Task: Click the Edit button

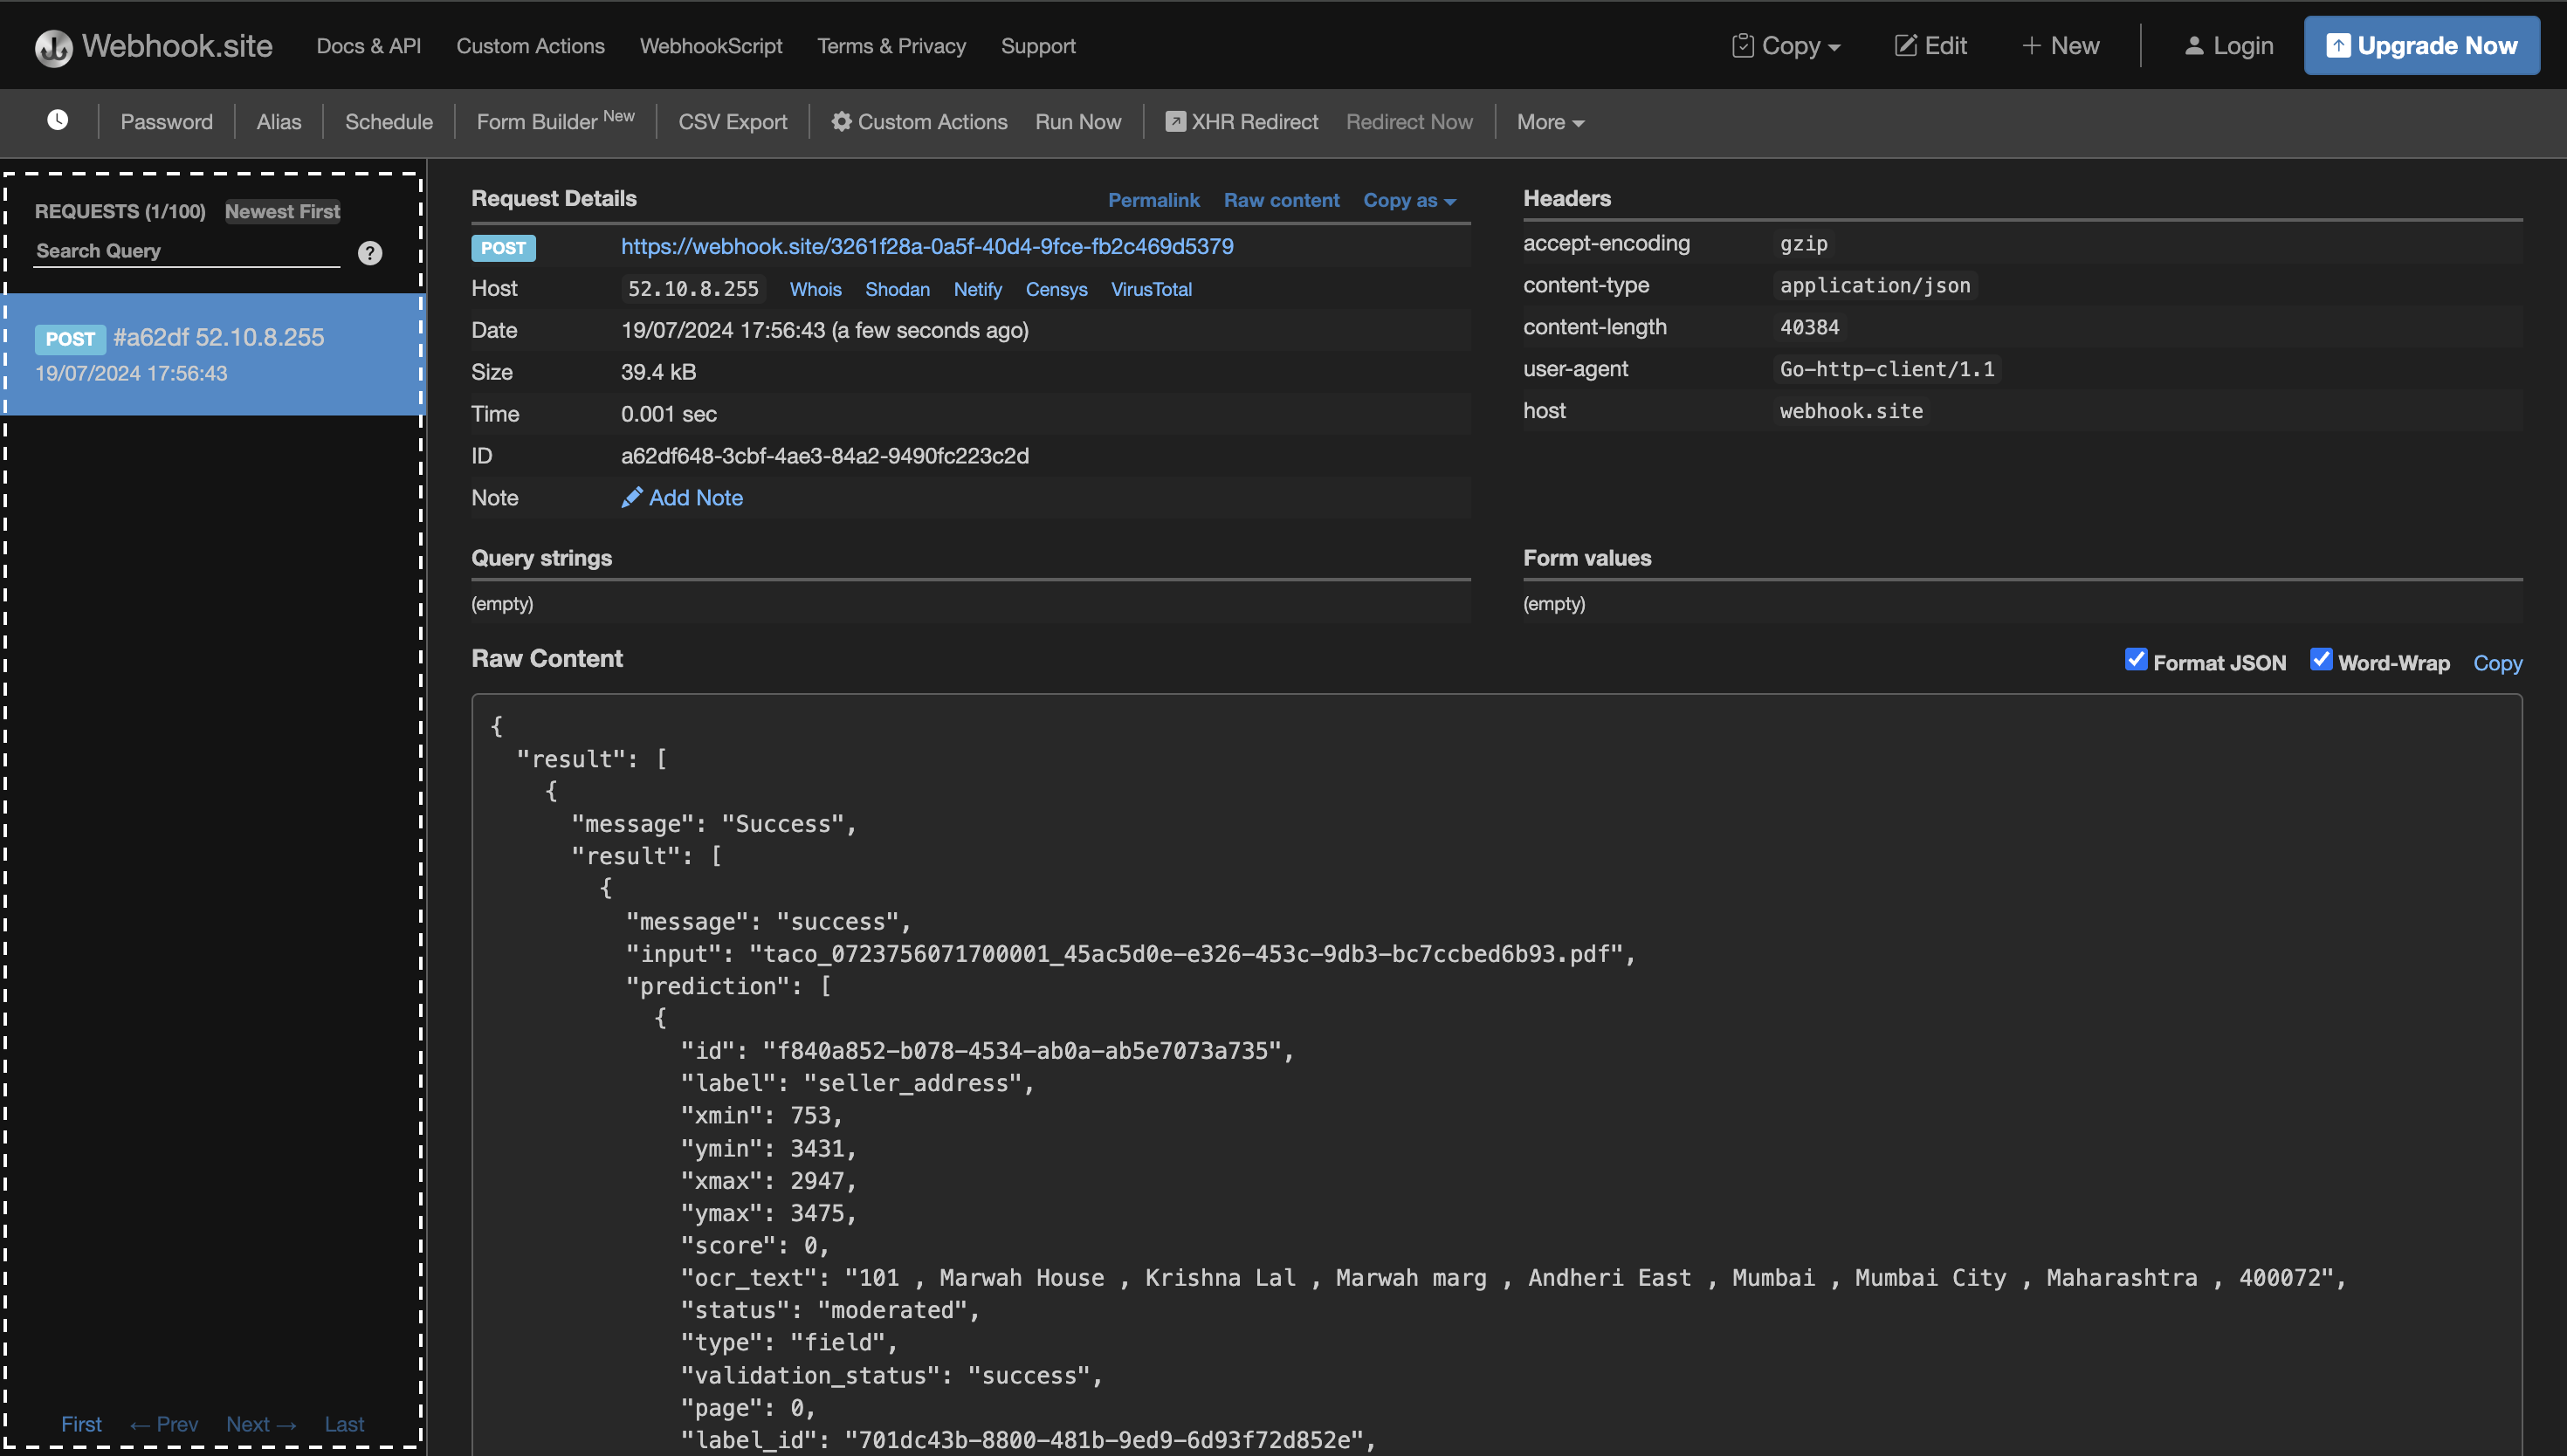Action: 1931,46
